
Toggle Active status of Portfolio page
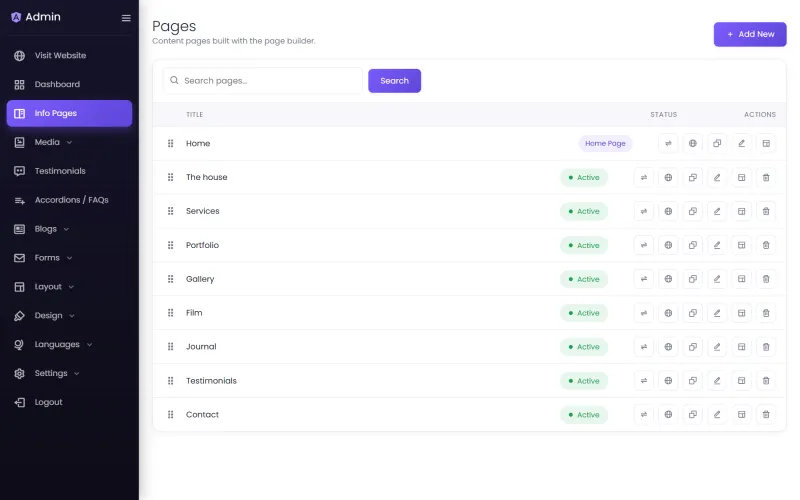[x=584, y=245]
